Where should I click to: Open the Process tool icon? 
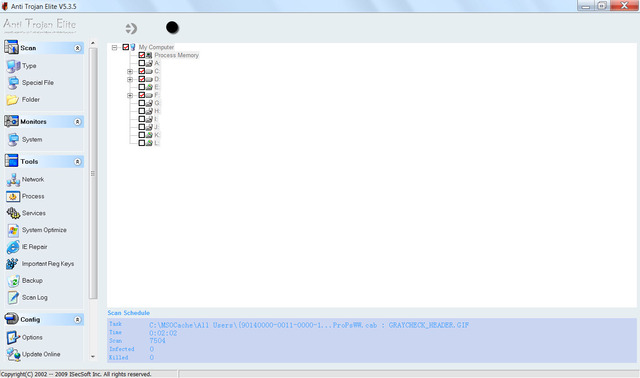pos(13,196)
